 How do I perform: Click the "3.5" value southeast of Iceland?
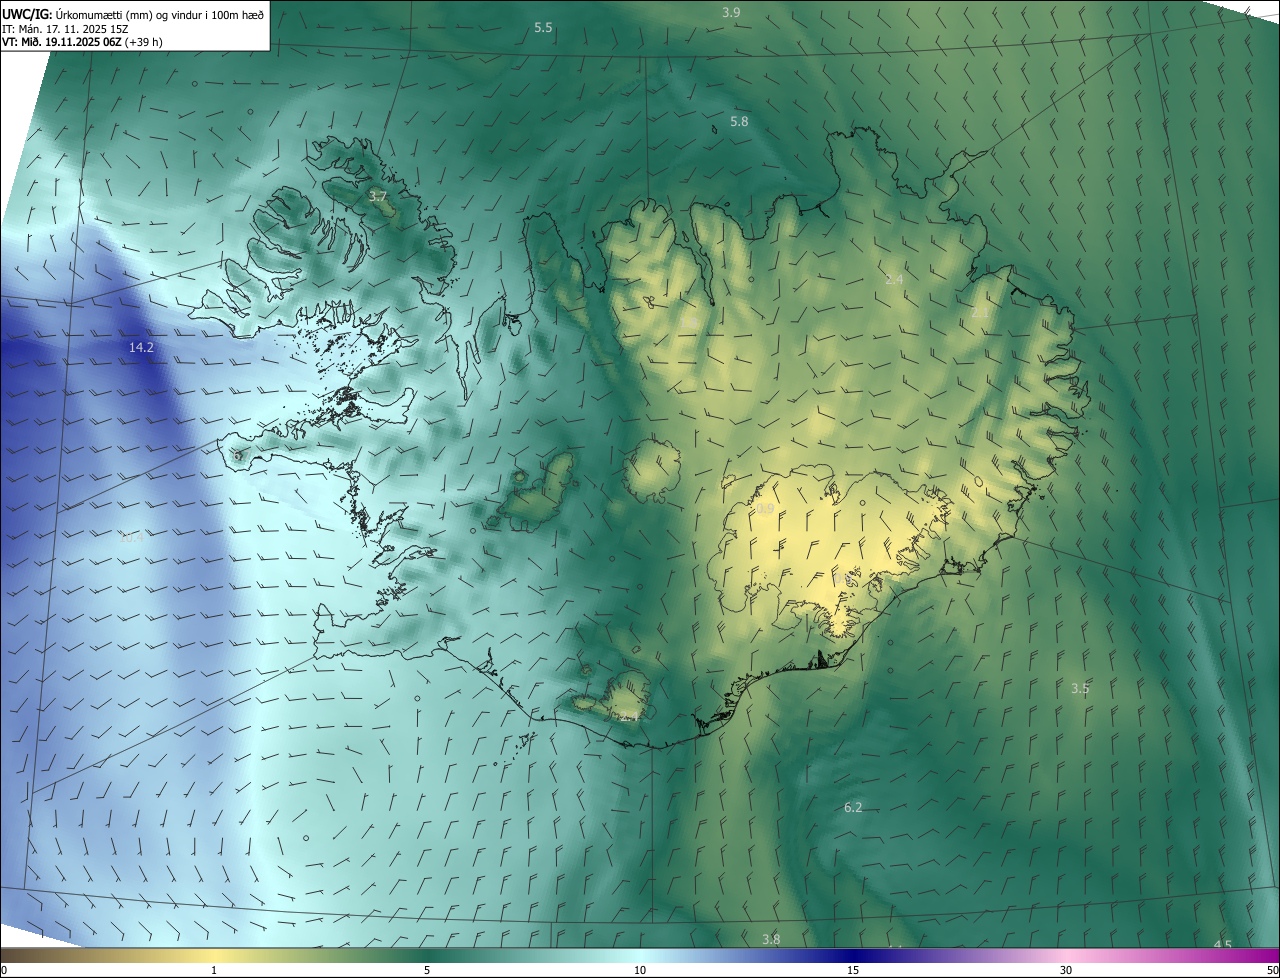click(x=1080, y=689)
